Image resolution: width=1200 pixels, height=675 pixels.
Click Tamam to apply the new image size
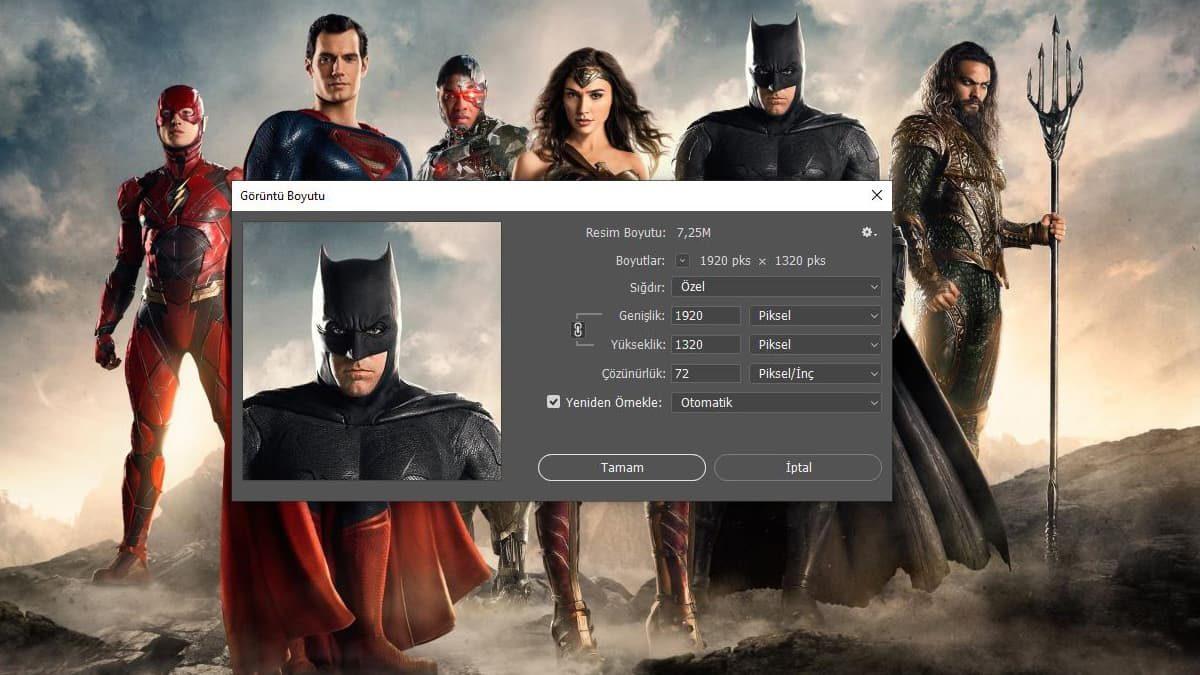[x=621, y=467]
